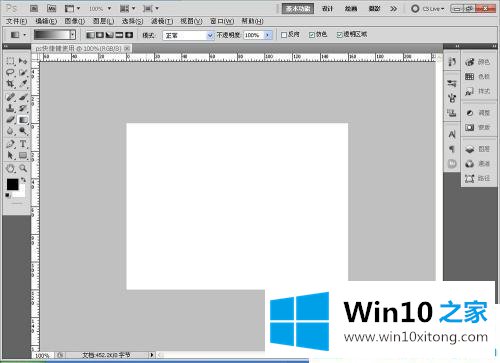Viewport: 500px width, 363px height.
Task: Choose the Diamond Gradient style
Action: click(x=129, y=35)
